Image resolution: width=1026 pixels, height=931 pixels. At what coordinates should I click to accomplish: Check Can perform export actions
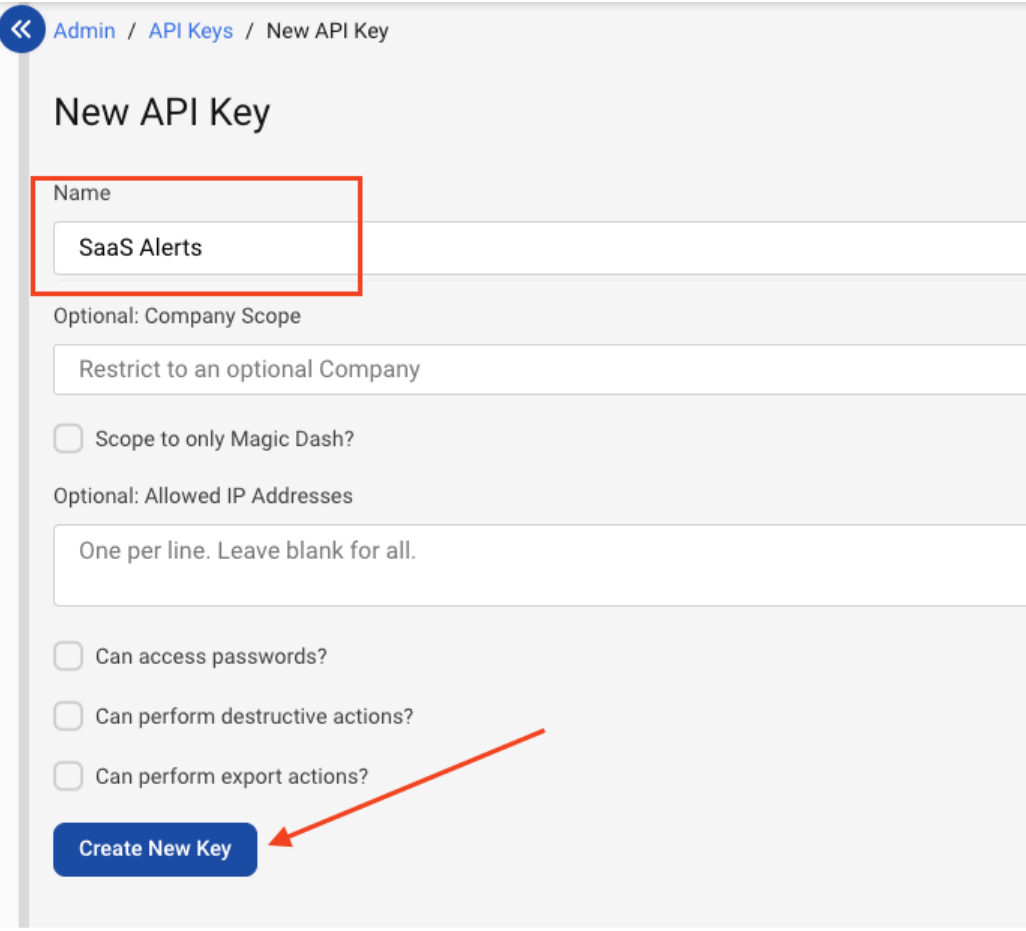(x=67, y=776)
